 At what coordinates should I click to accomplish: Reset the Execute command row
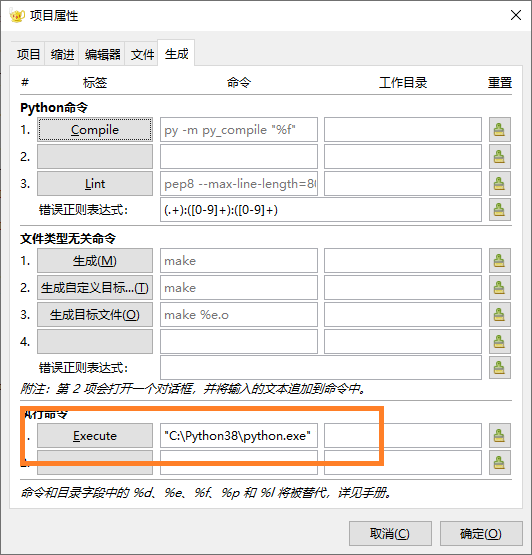click(x=499, y=435)
